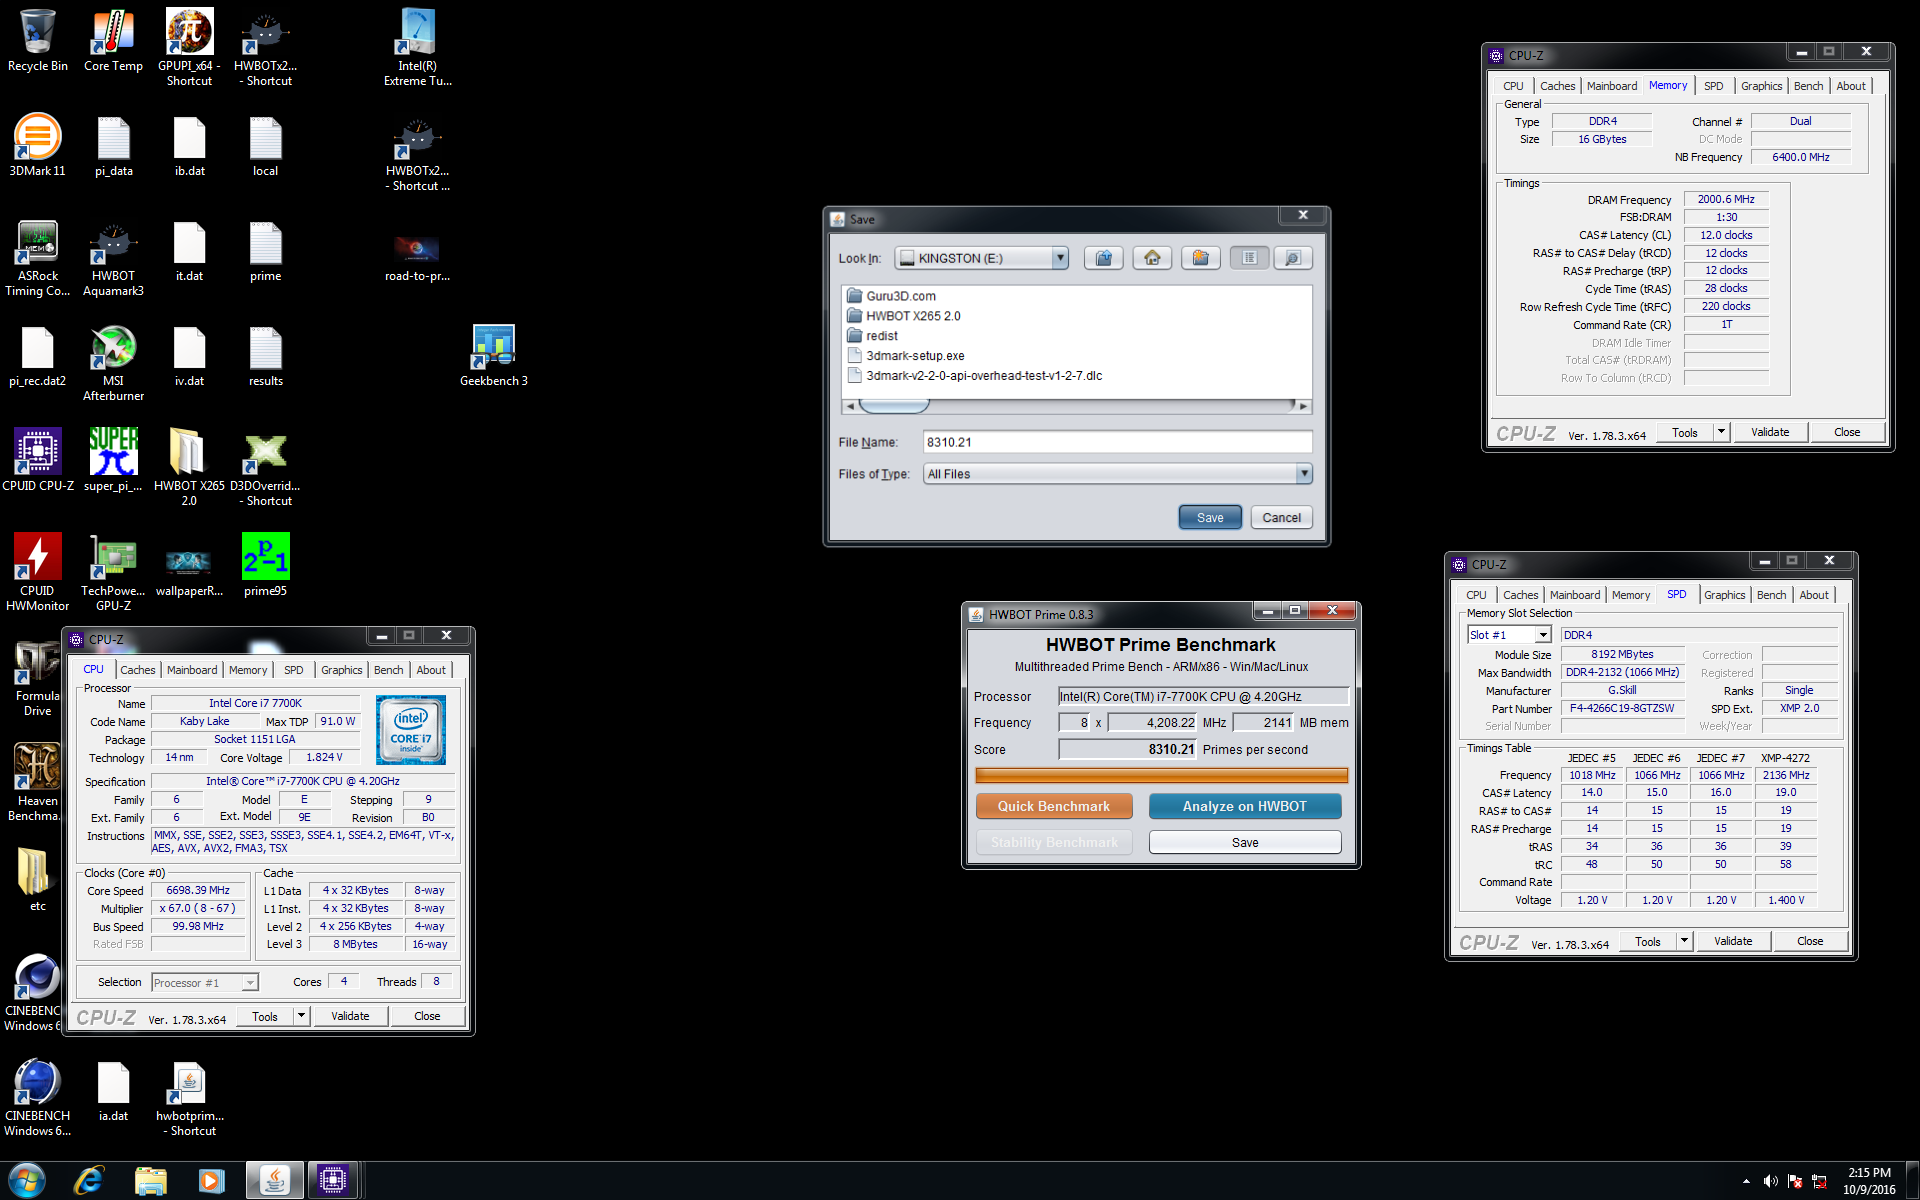The image size is (1920, 1200).
Task: Open the TechPowerUp GPU-Z desktop icon
Action: pos(113,571)
